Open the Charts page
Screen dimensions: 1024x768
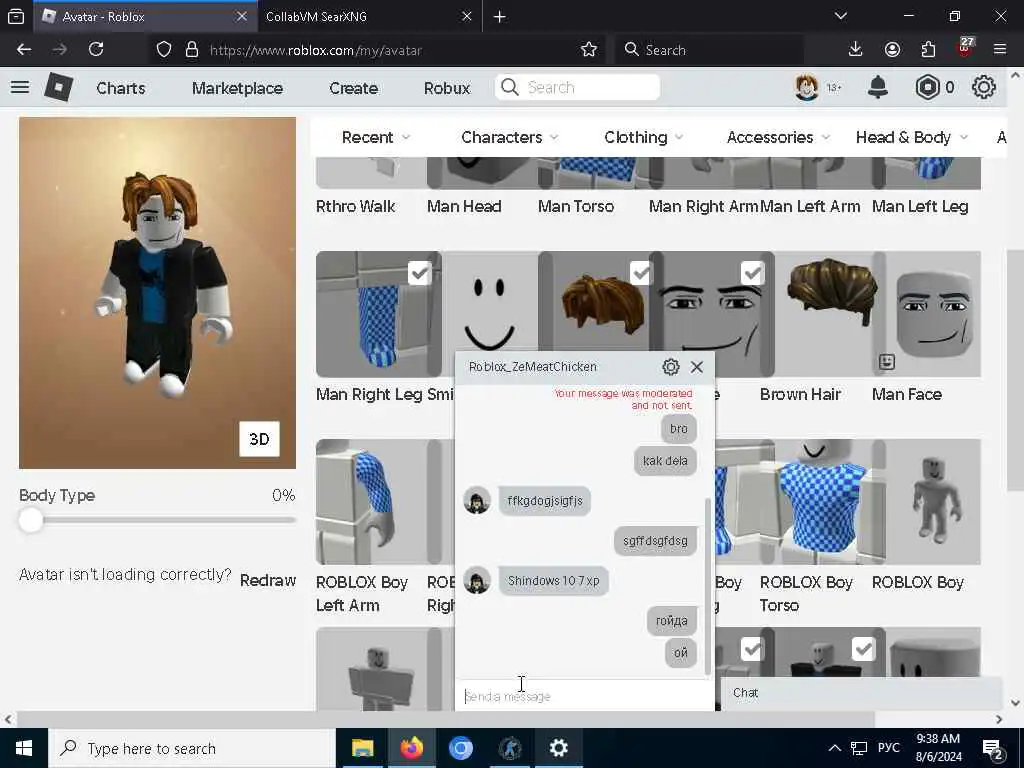(121, 88)
